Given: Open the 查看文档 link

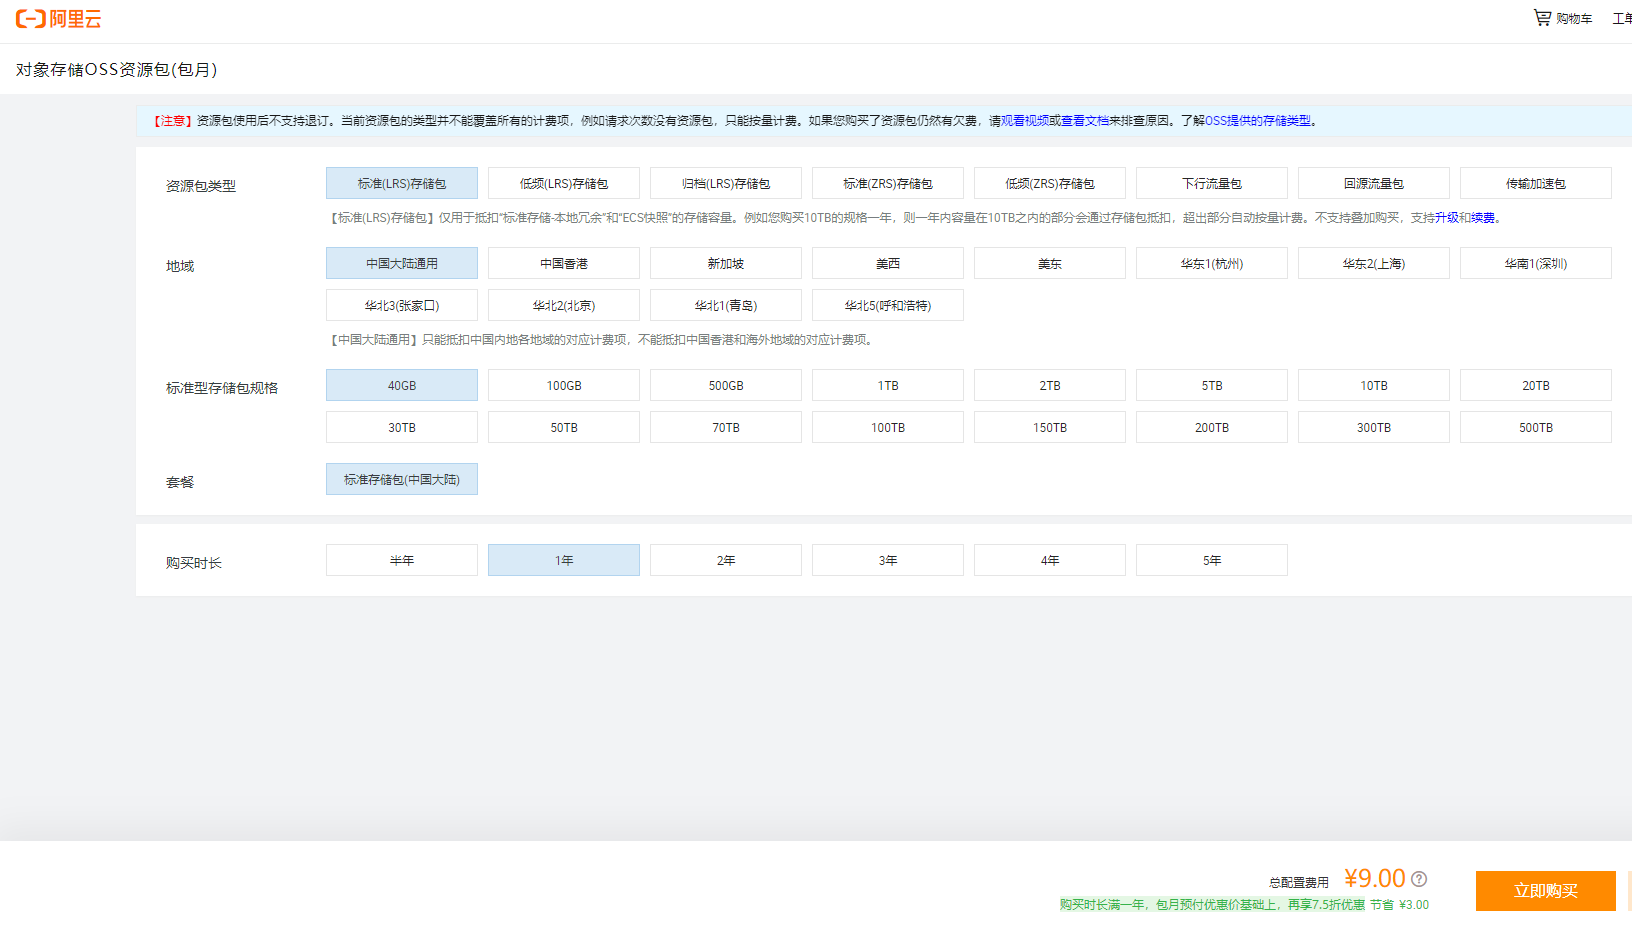Looking at the screenshot, I should coord(1085,121).
